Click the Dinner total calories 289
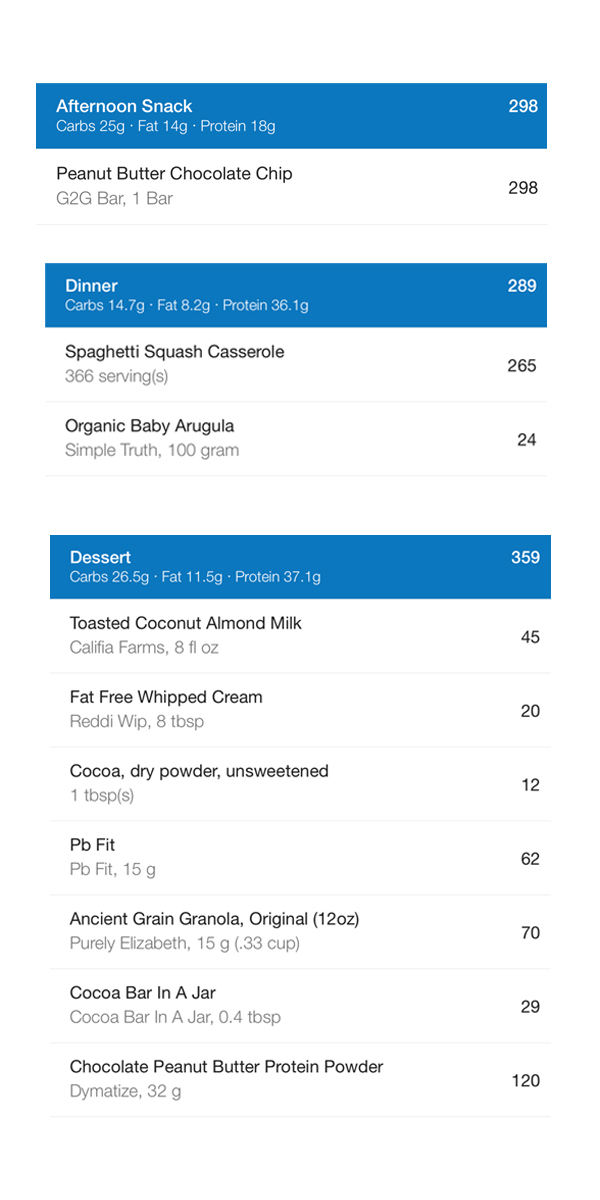 point(522,286)
